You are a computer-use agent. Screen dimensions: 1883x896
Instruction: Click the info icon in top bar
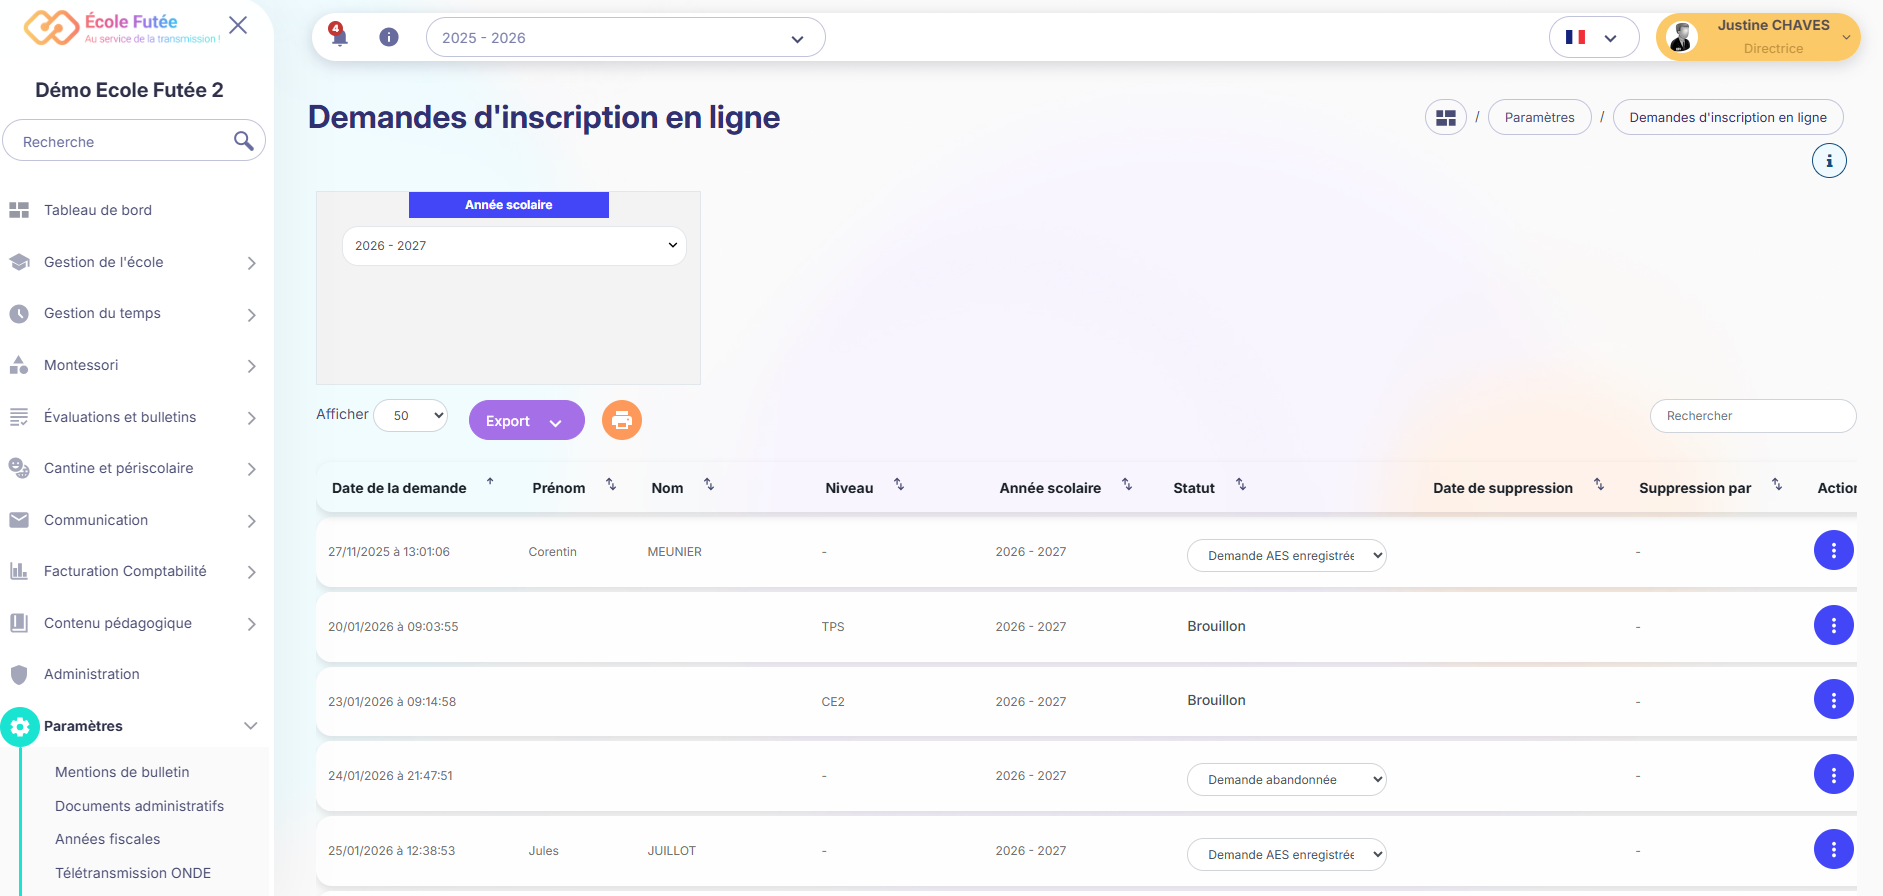tap(389, 37)
